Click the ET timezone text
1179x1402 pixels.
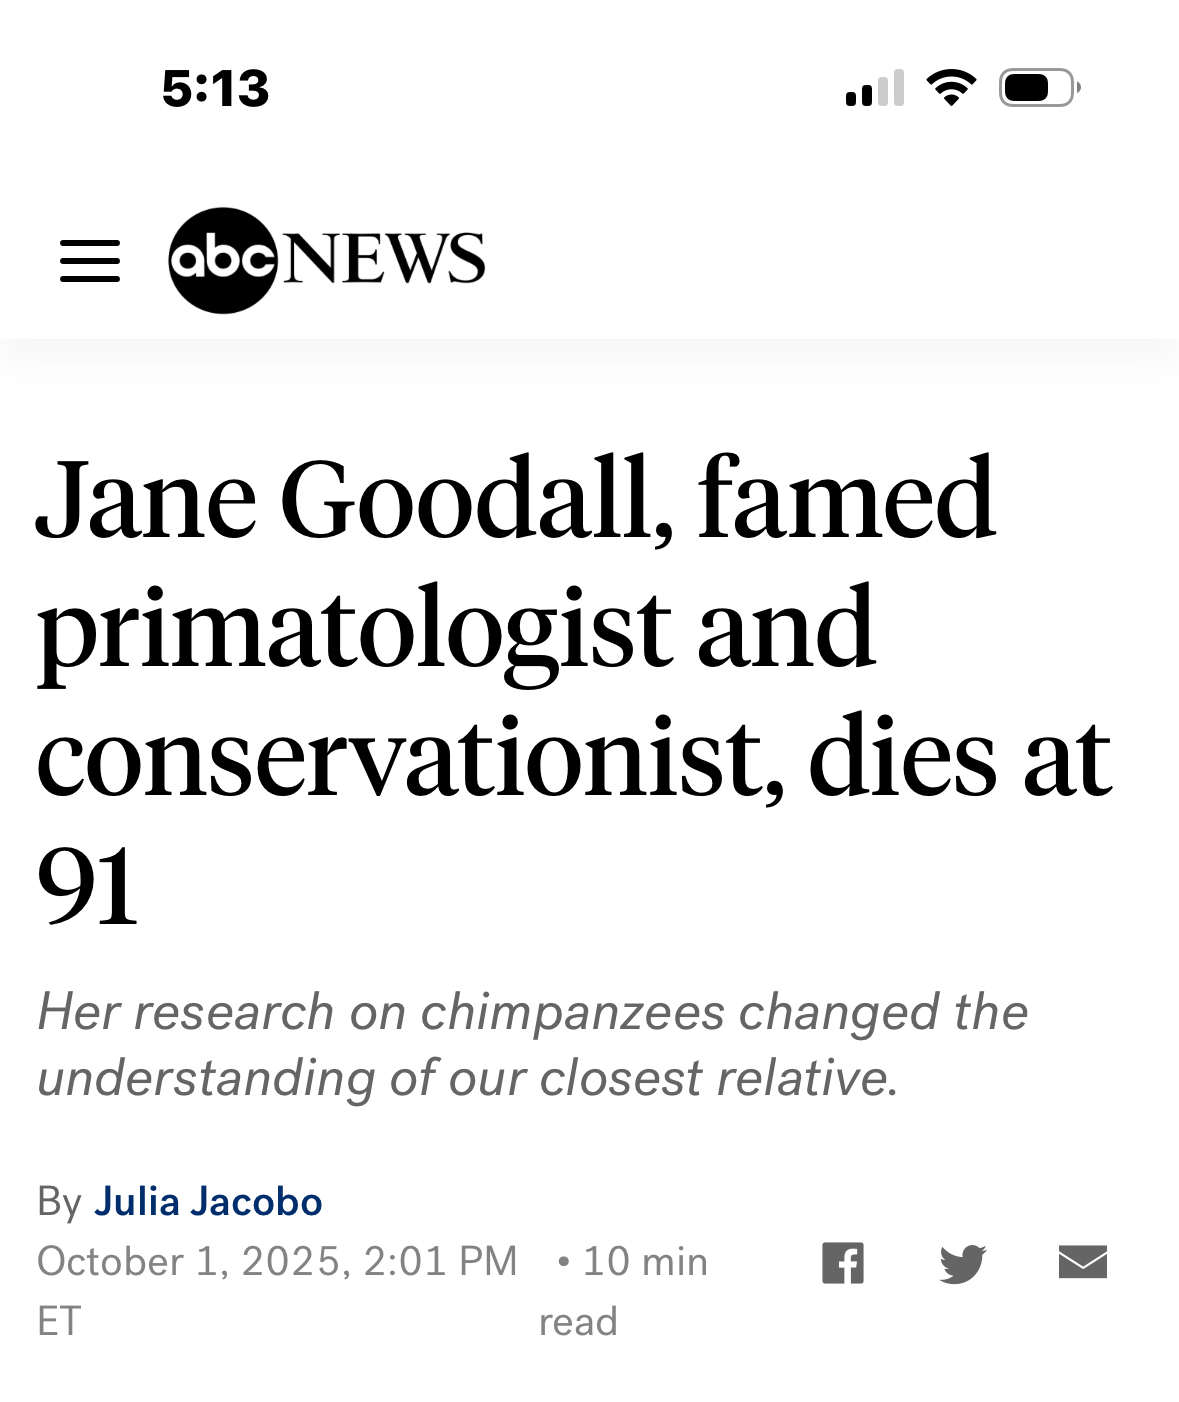(x=58, y=1321)
